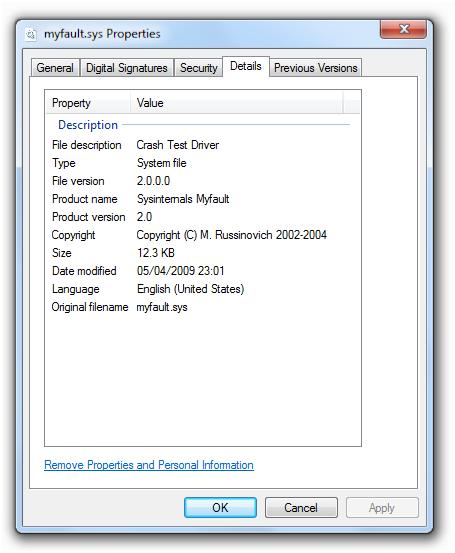This screenshot has width=455, height=553.
Task: Select the Product version property label
Action: pyautogui.click(x=89, y=217)
